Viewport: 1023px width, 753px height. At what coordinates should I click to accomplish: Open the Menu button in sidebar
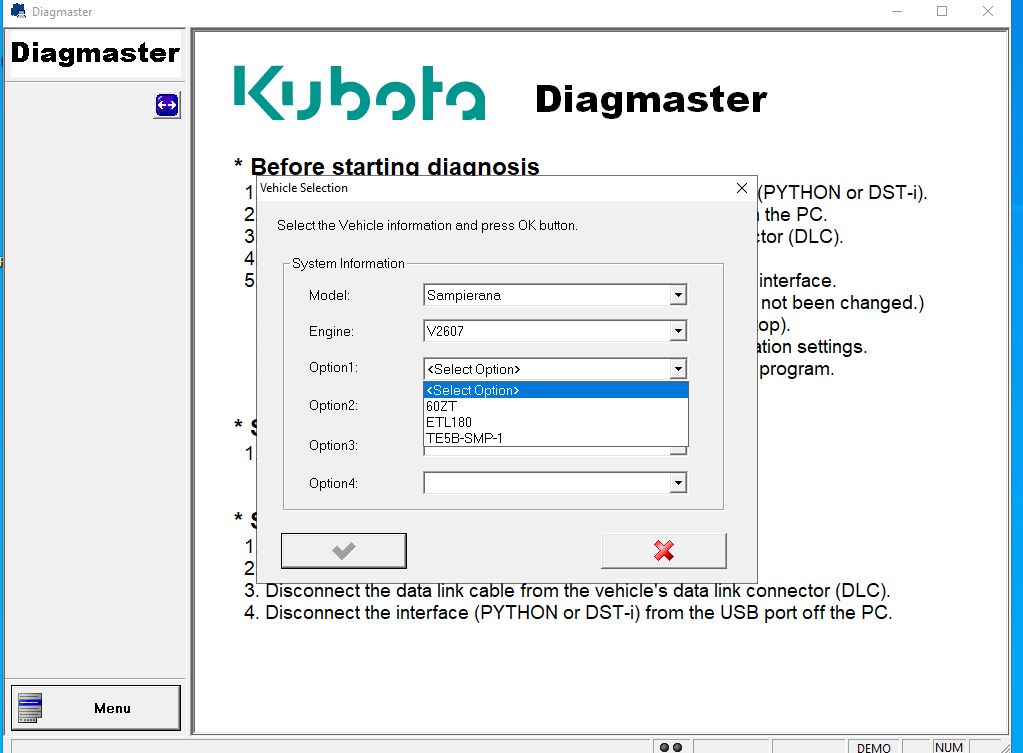coord(96,708)
